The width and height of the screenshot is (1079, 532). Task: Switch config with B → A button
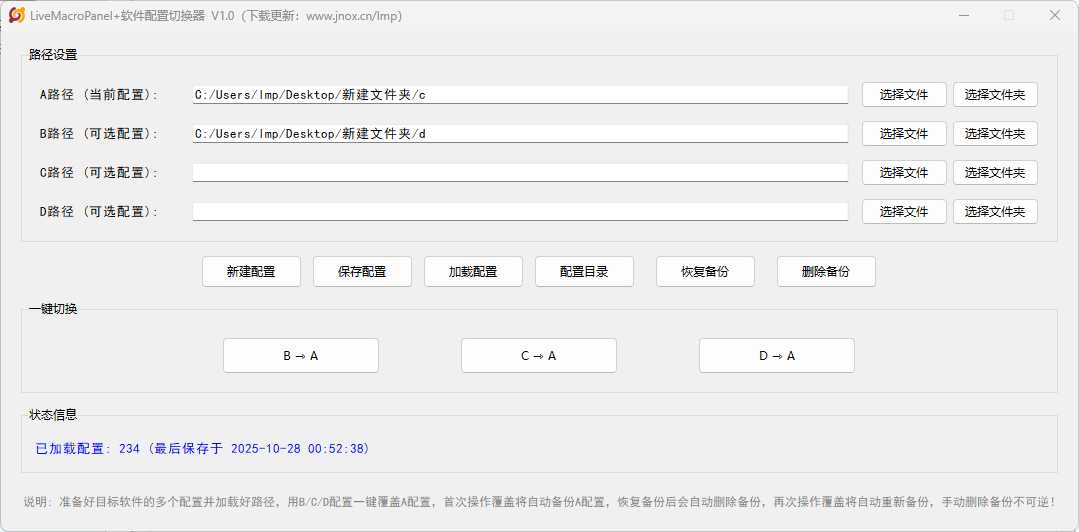click(301, 356)
